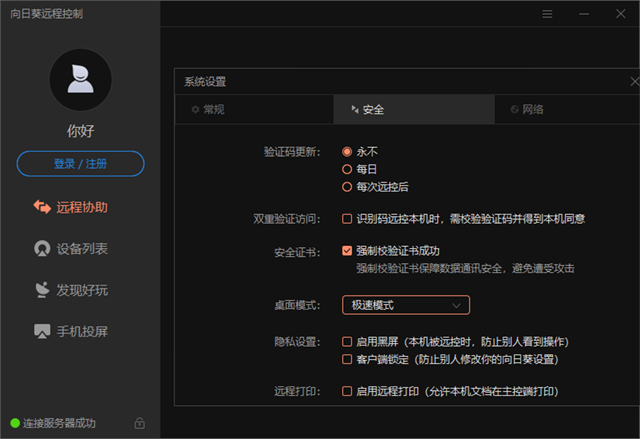
Task: Click the lock icon in status bar
Action: pyautogui.click(x=140, y=423)
